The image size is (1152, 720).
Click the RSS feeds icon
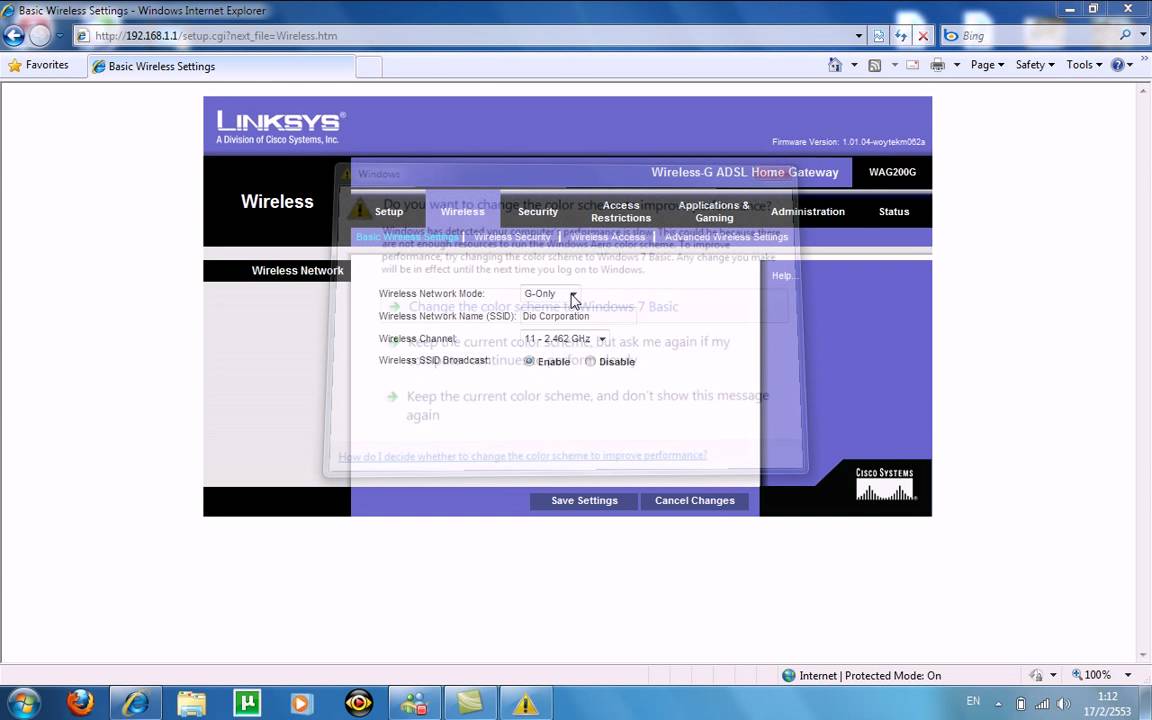[x=874, y=65]
